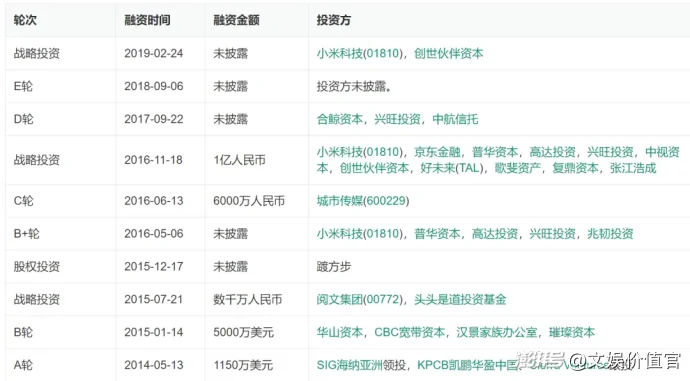
Task: Open 普华资本 link in the 2016-11-18 row
Action: (495, 152)
